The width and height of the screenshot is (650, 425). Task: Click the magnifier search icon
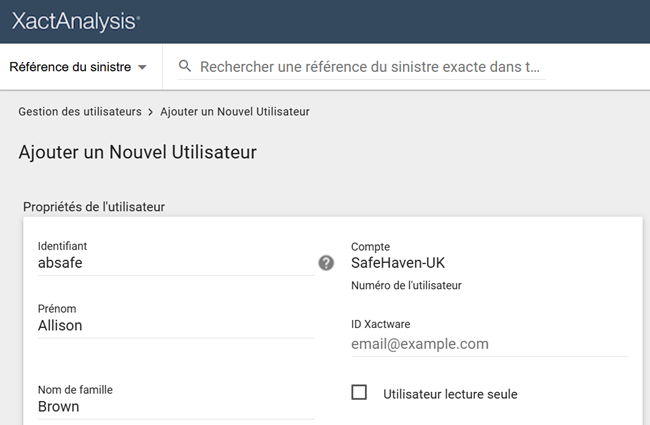click(x=185, y=67)
